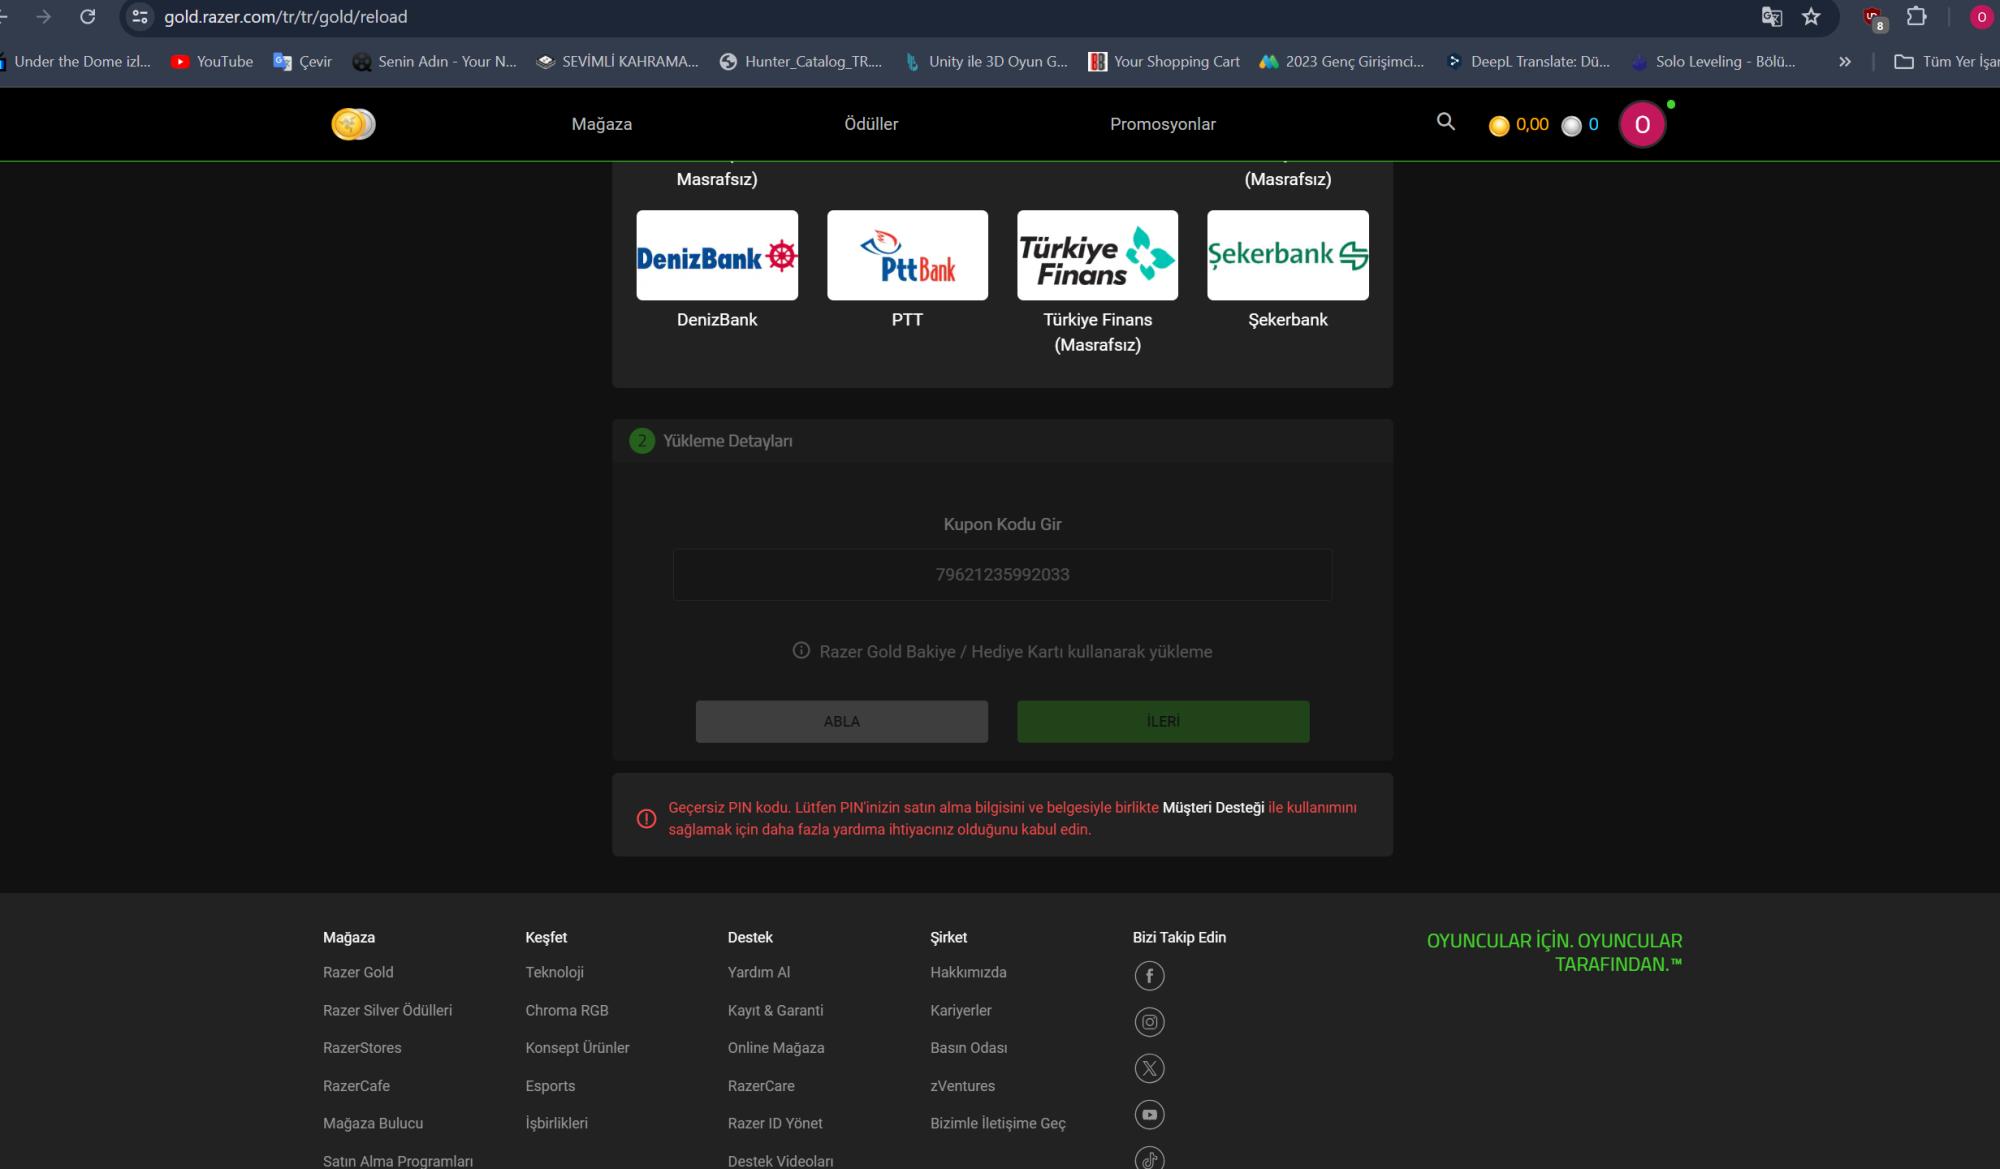The image size is (2000, 1169).
Task: Select Şekerbank as payment option
Action: click(1288, 254)
